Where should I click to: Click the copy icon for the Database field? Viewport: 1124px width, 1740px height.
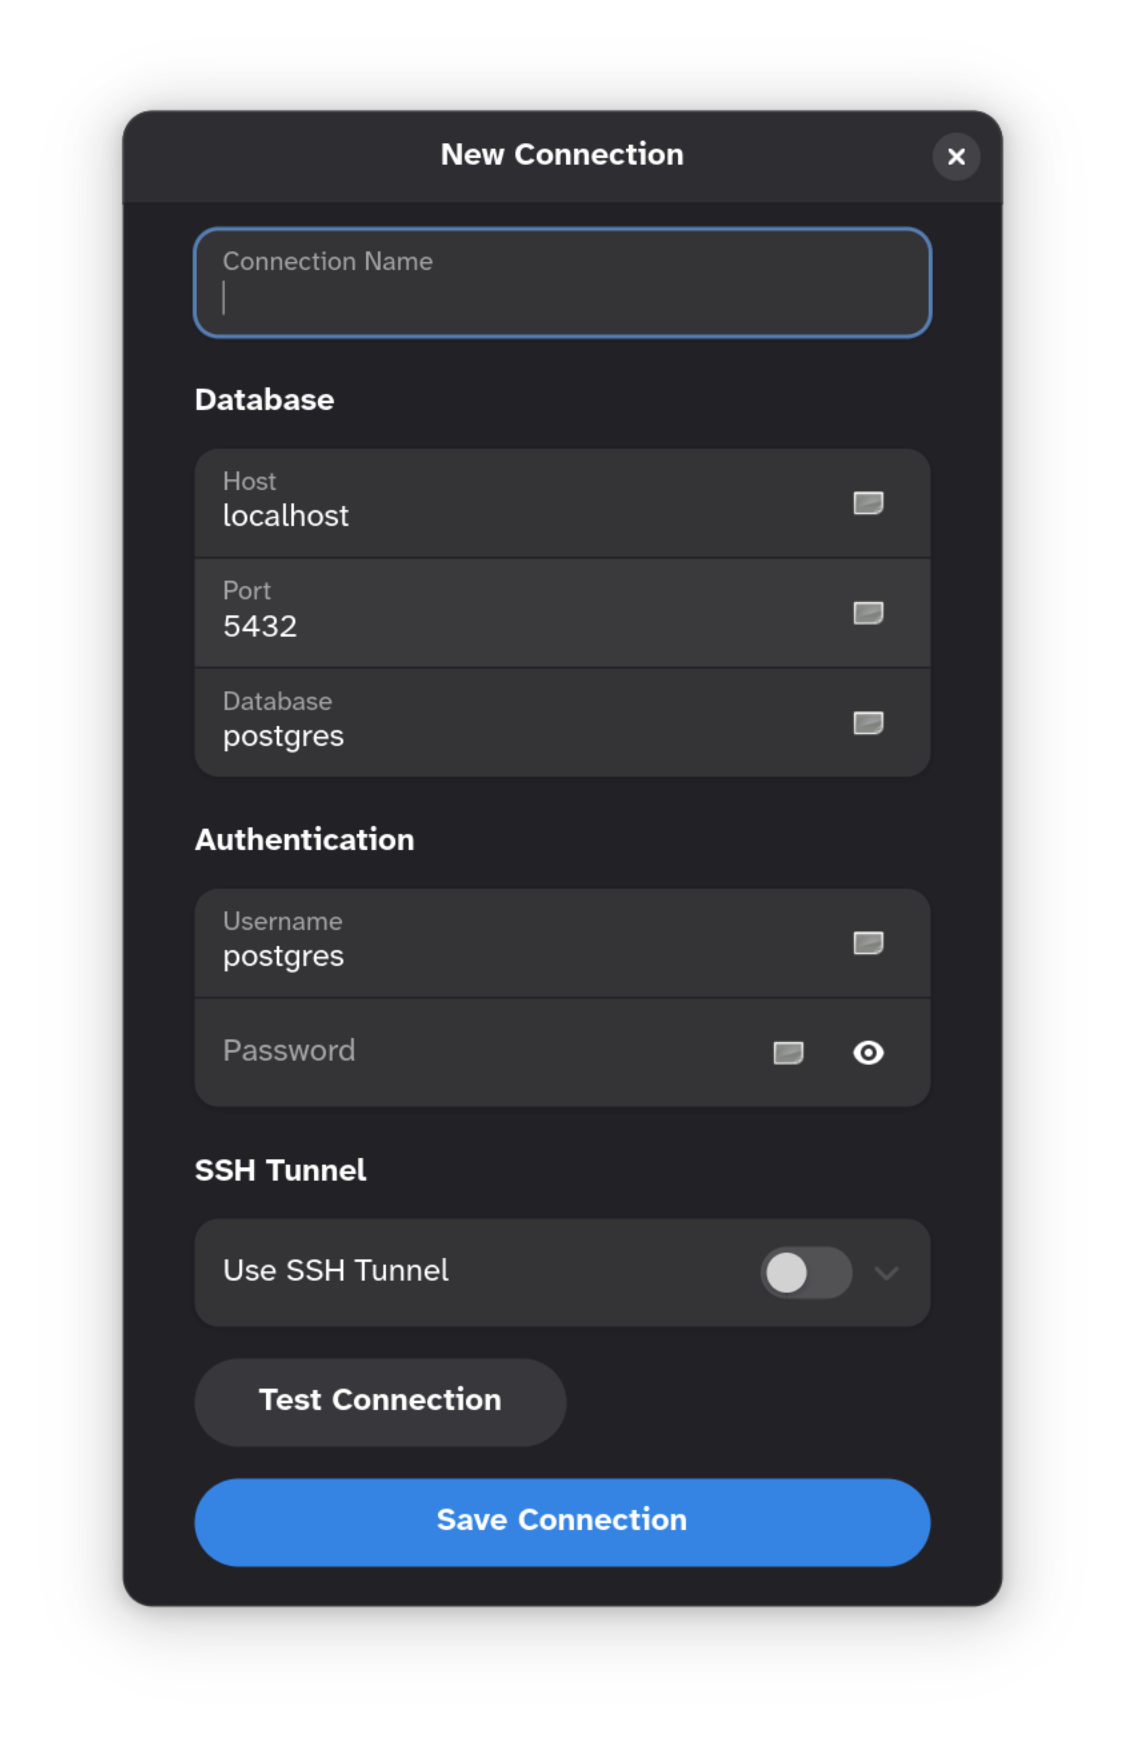coord(868,722)
